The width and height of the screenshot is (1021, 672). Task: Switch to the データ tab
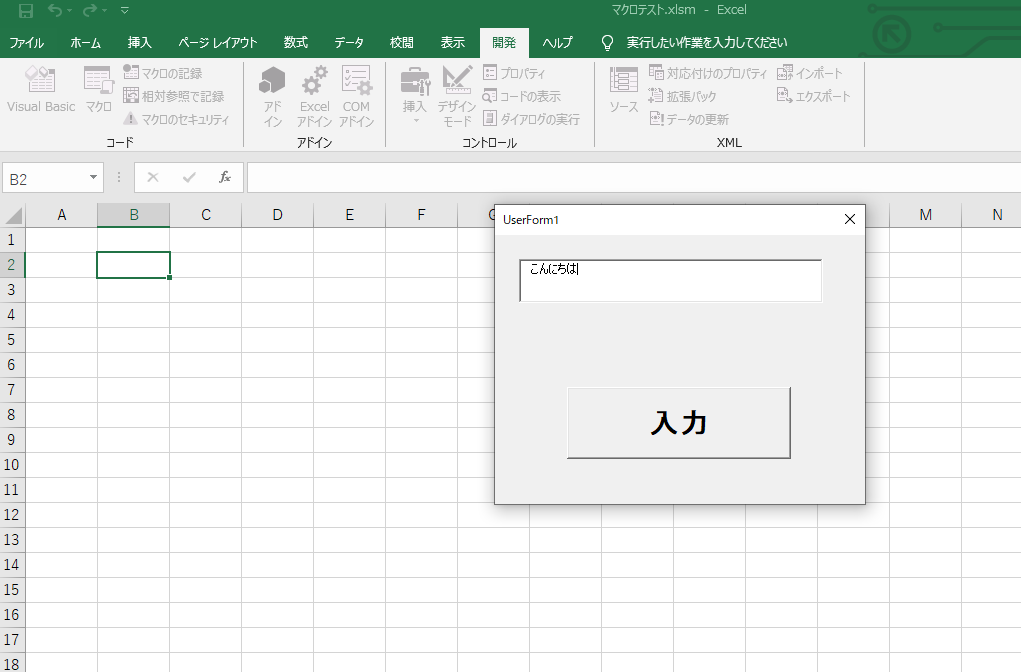pyautogui.click(x=349, y=42)
